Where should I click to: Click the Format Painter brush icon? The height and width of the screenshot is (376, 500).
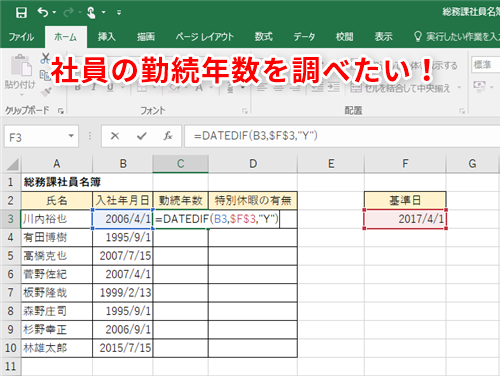pyautogui.click(x=46, y=92)
